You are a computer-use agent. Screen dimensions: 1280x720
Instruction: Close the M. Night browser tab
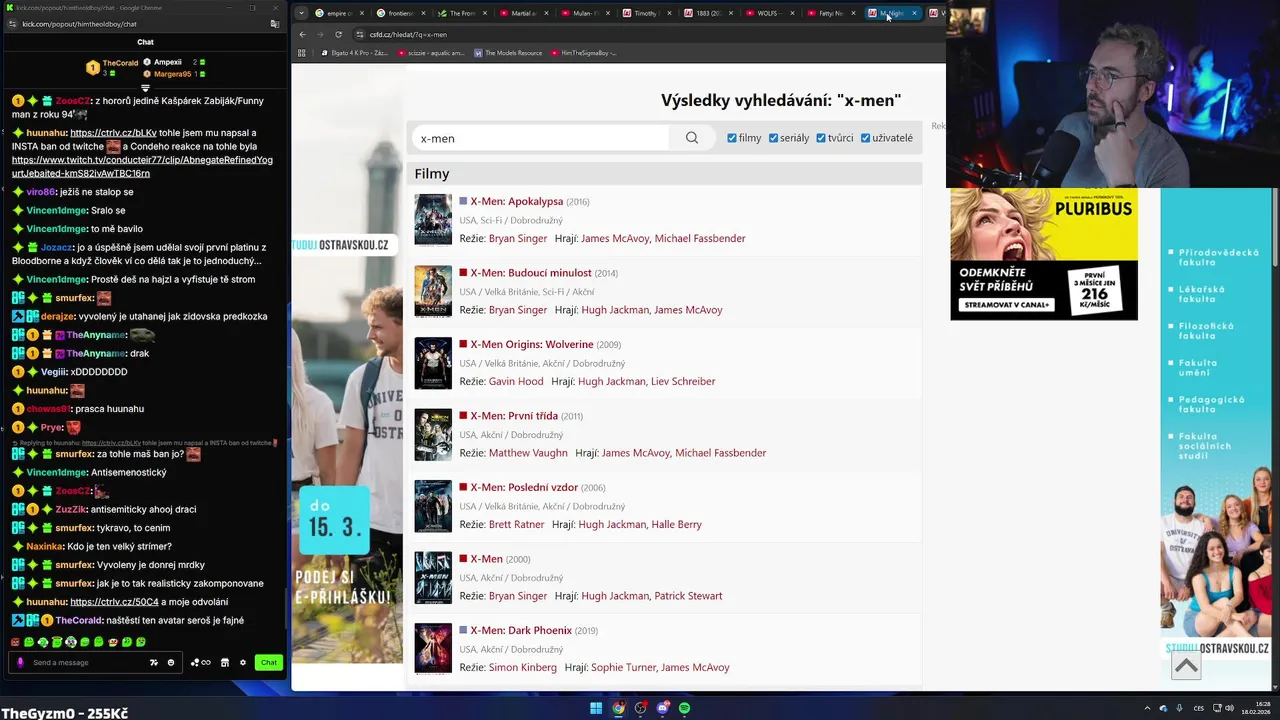(x=914, y=13)
